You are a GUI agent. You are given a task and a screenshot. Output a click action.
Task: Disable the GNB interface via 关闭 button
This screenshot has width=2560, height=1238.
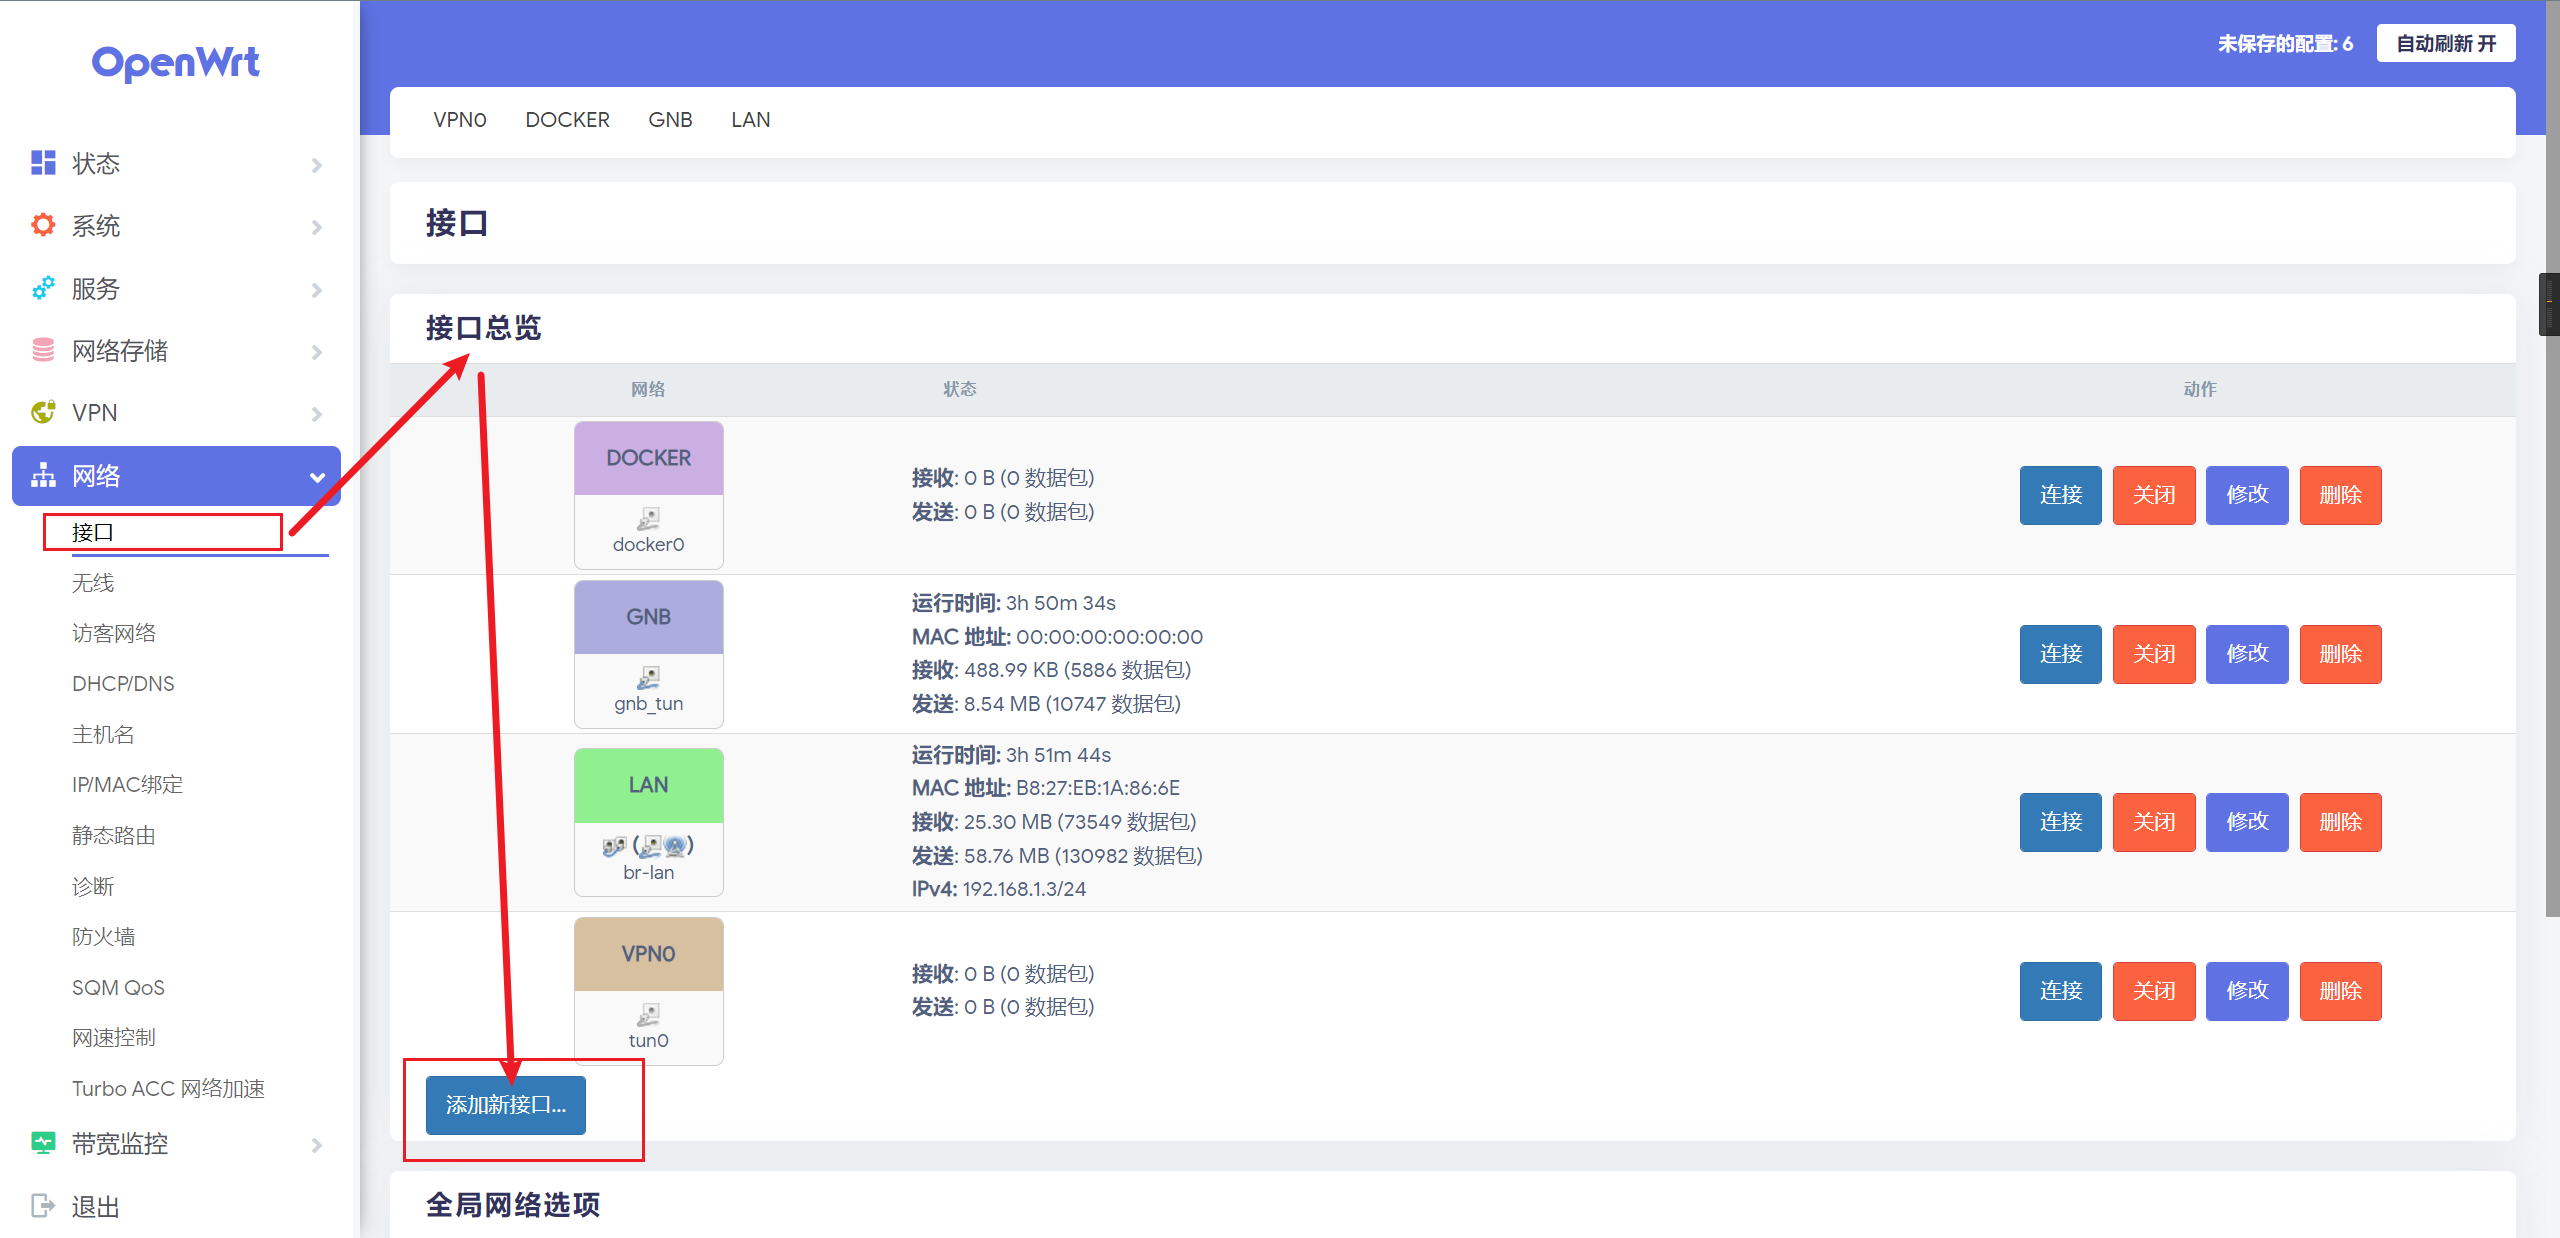pos(2154,654)
